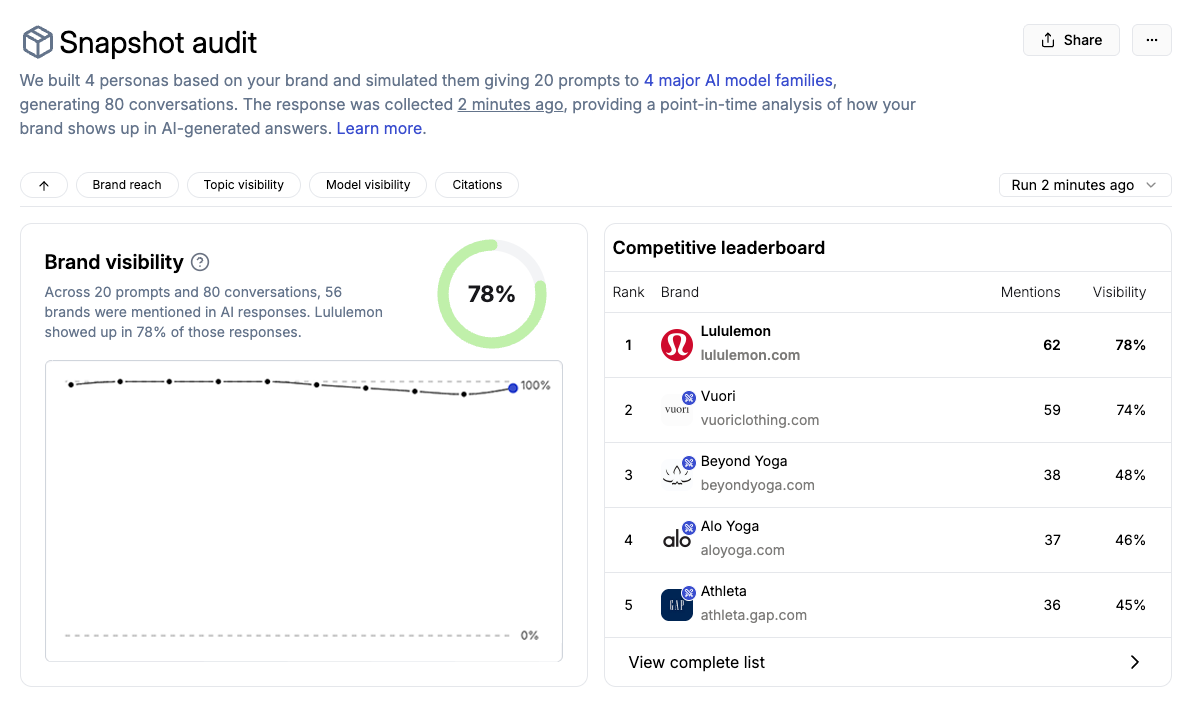This screenshot has height=714, width=1199.
Task: Open the 4 major AI model families link
Action: click(739, 80)
